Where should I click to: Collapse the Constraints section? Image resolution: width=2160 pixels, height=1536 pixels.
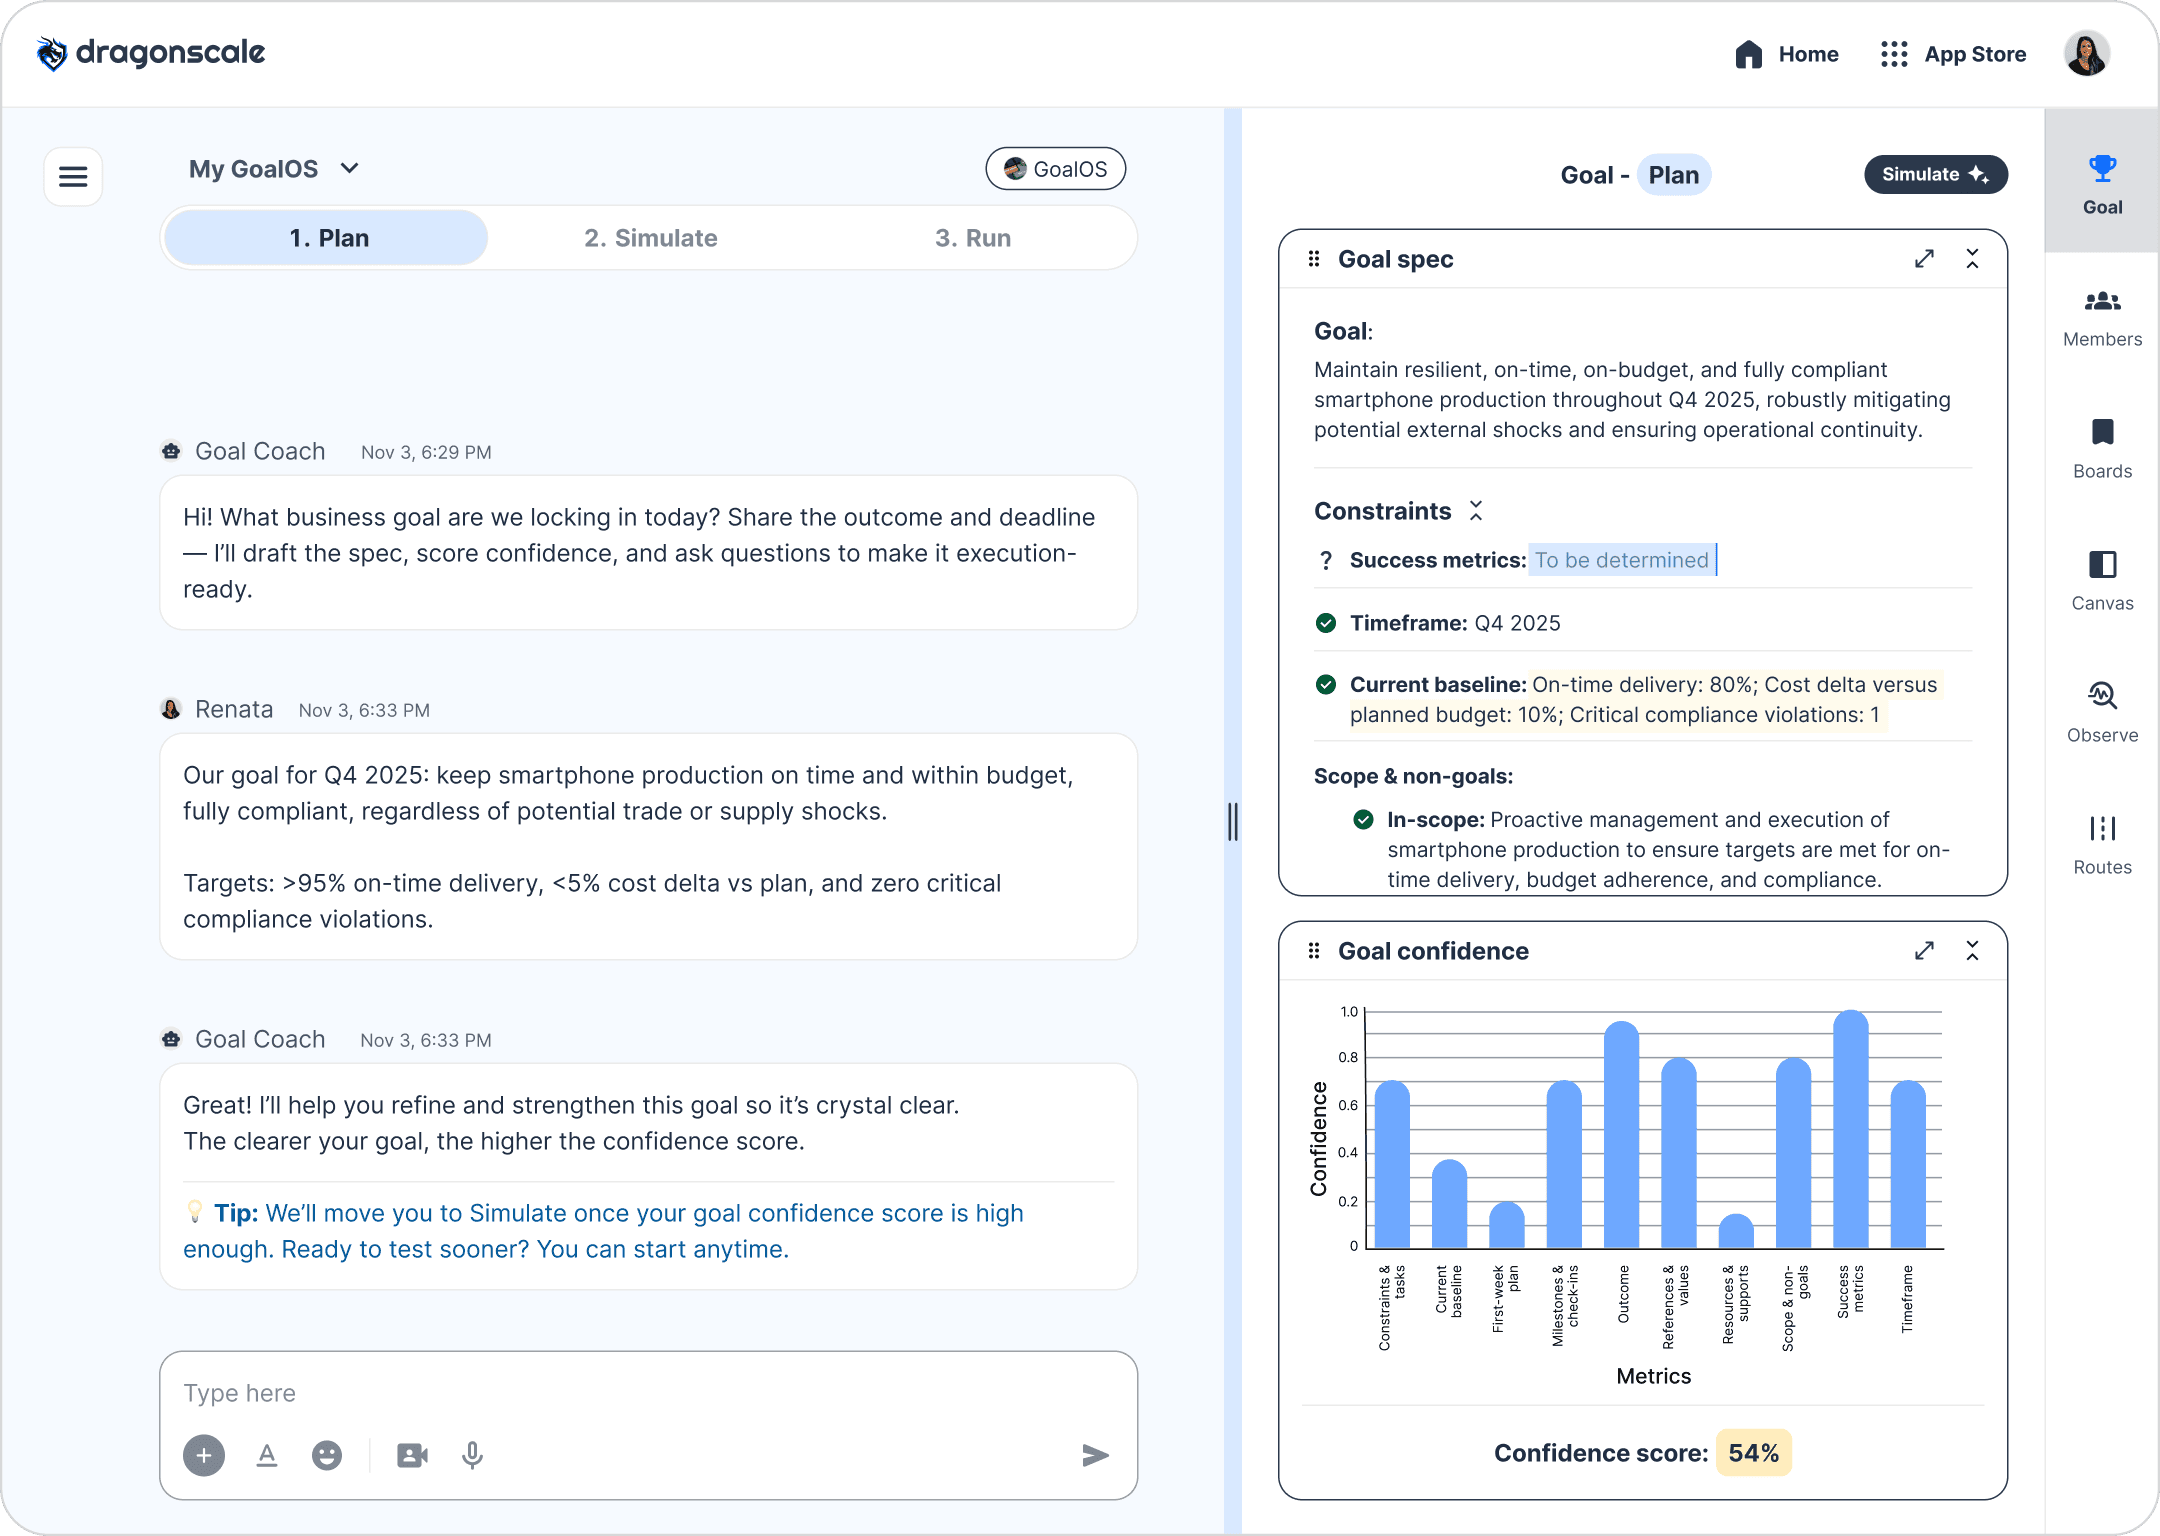pyautogui.click(x=1476, y=511)
